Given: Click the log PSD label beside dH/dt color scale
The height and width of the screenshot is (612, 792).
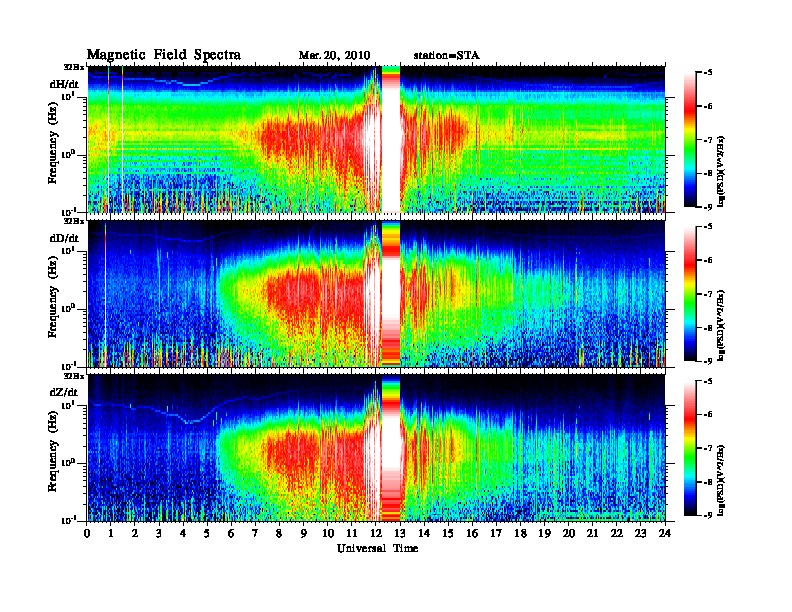Looking at the screenshot, I should (723, 171).
